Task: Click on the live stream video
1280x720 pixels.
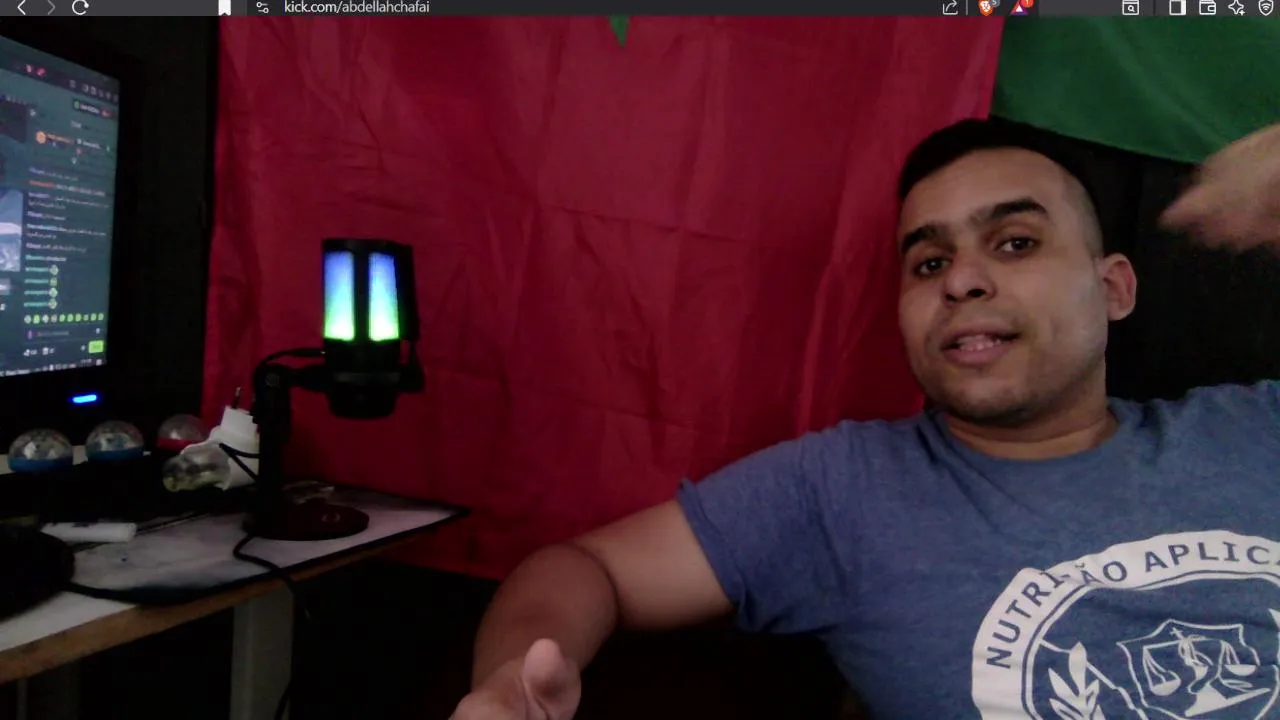Action: click(640, 368)
